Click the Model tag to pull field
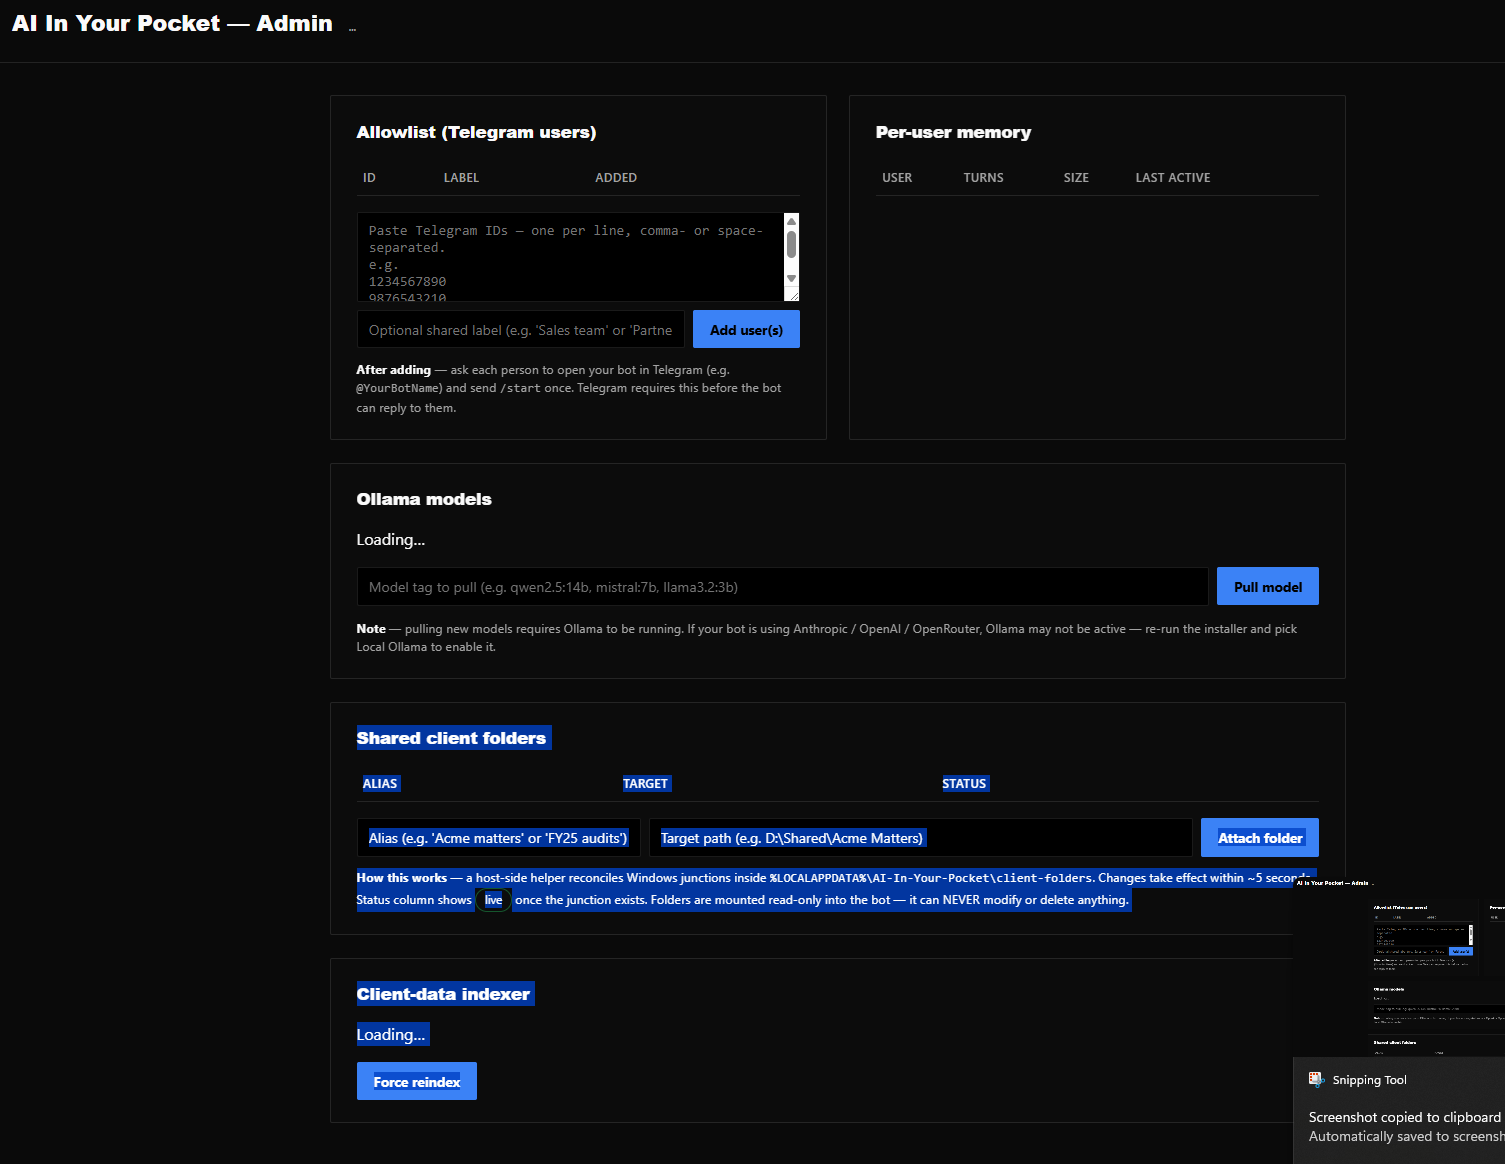The width and height of the screenshot is (1505, 1164). pos(783,587)
